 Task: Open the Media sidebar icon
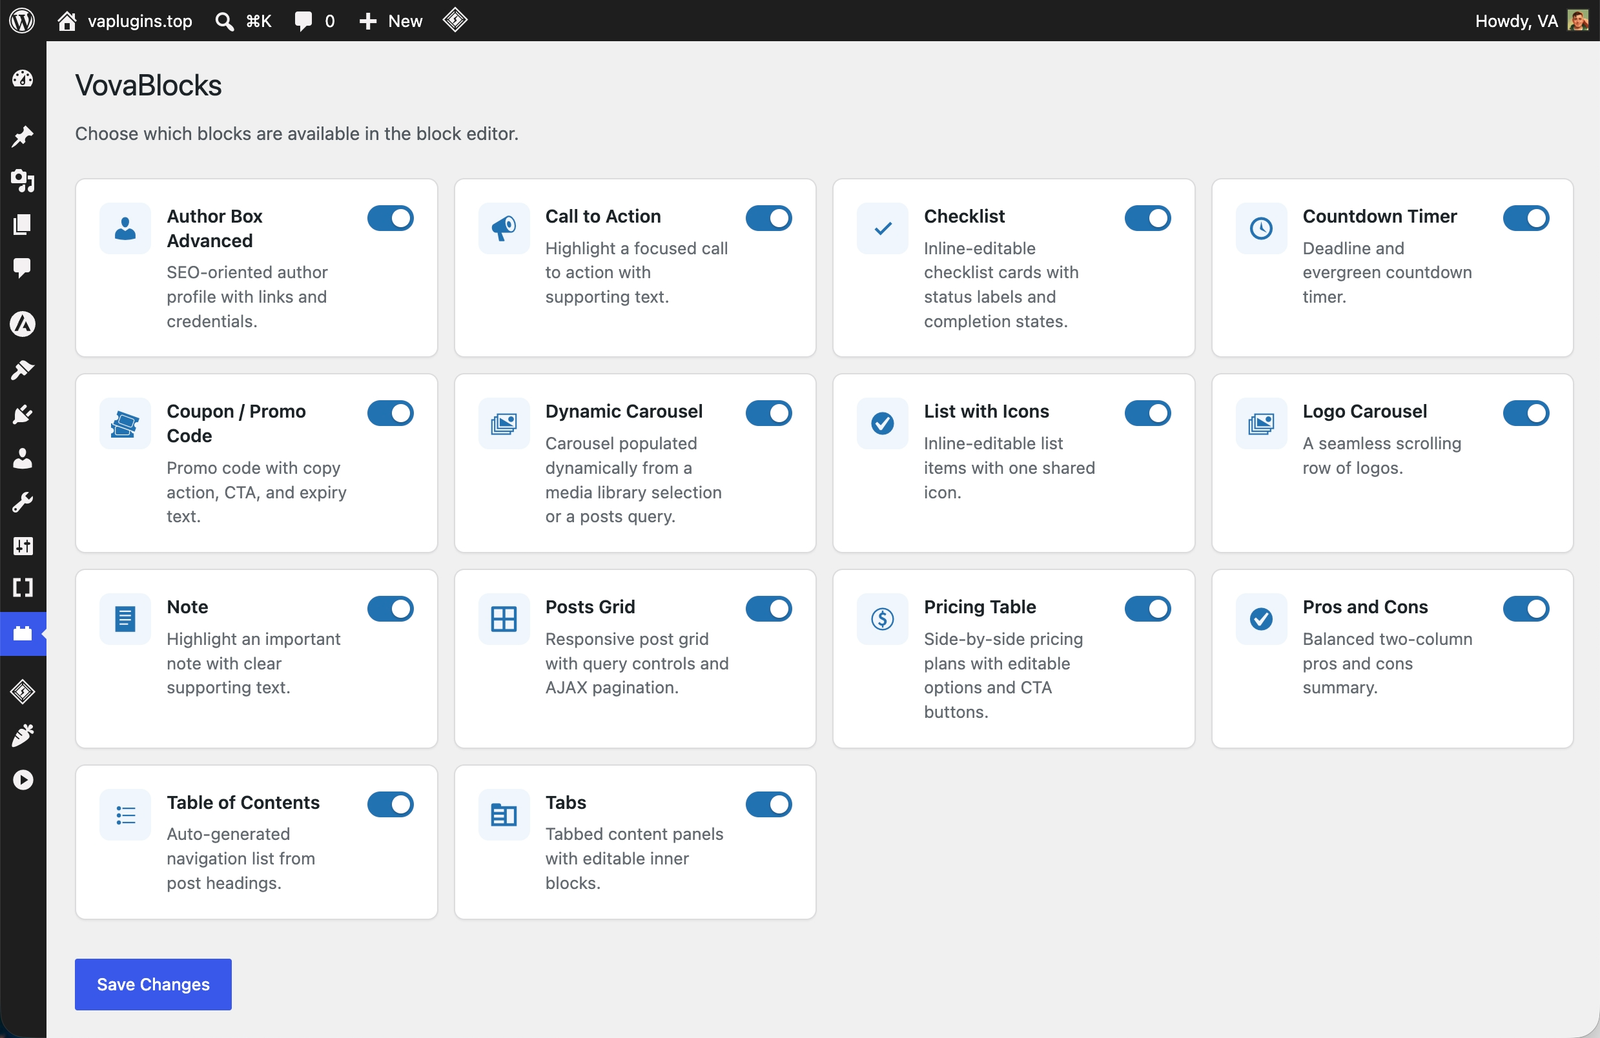click(23, 180)
